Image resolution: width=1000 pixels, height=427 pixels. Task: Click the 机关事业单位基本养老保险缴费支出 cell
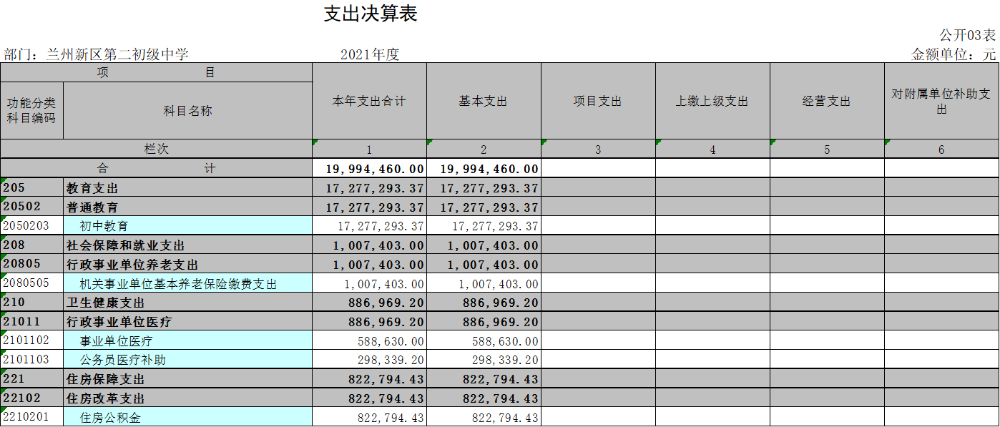[x=187, y=284]
